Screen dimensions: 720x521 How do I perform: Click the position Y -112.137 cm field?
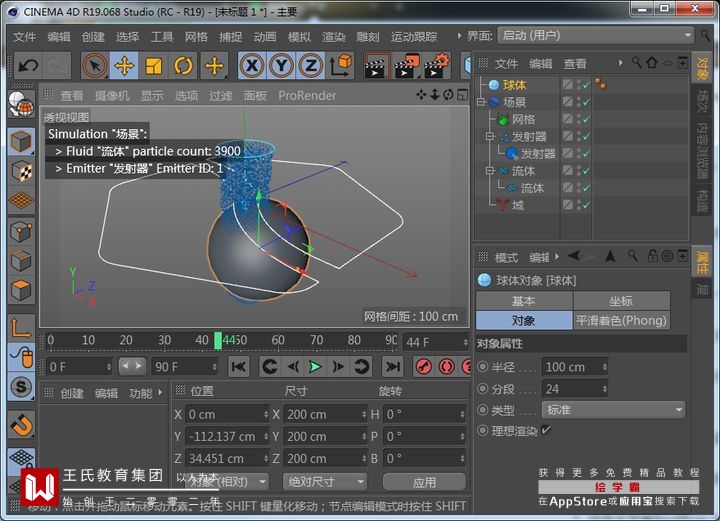227,437
